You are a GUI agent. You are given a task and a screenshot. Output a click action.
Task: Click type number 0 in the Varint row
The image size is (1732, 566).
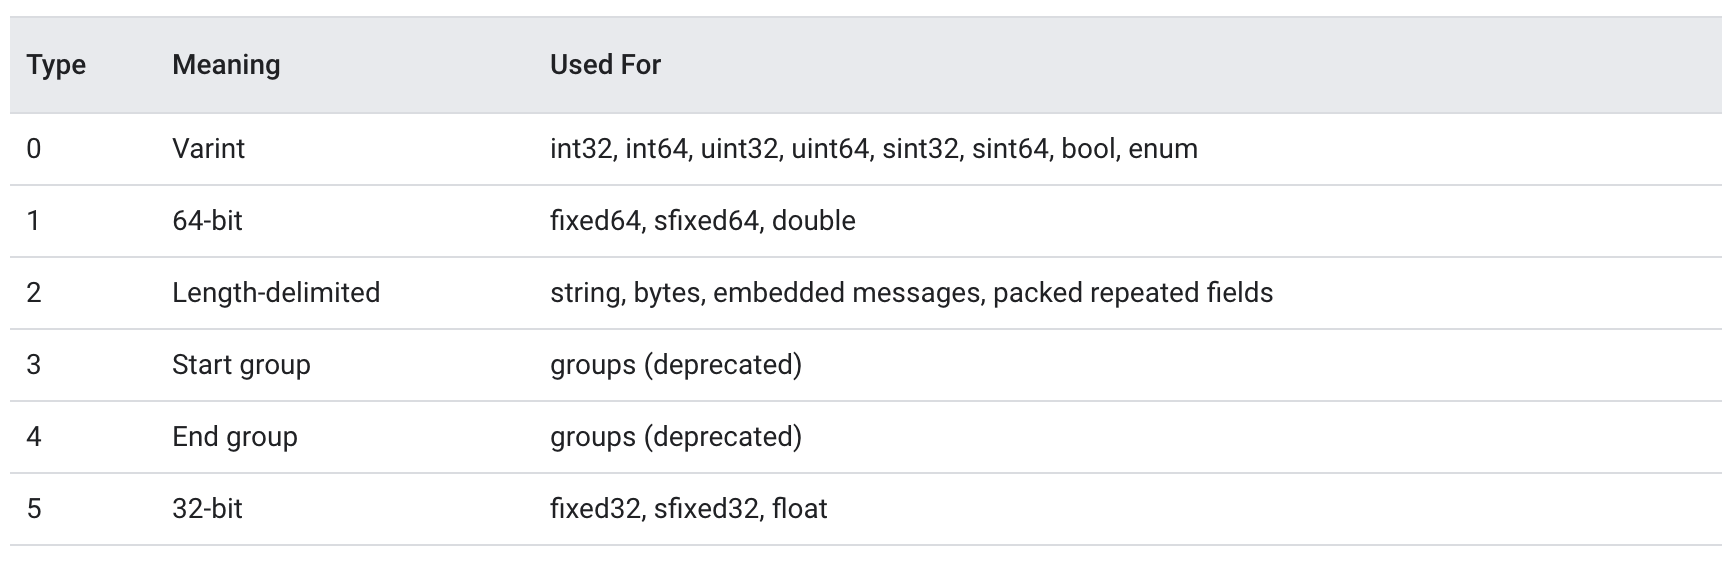pos(34,149)
